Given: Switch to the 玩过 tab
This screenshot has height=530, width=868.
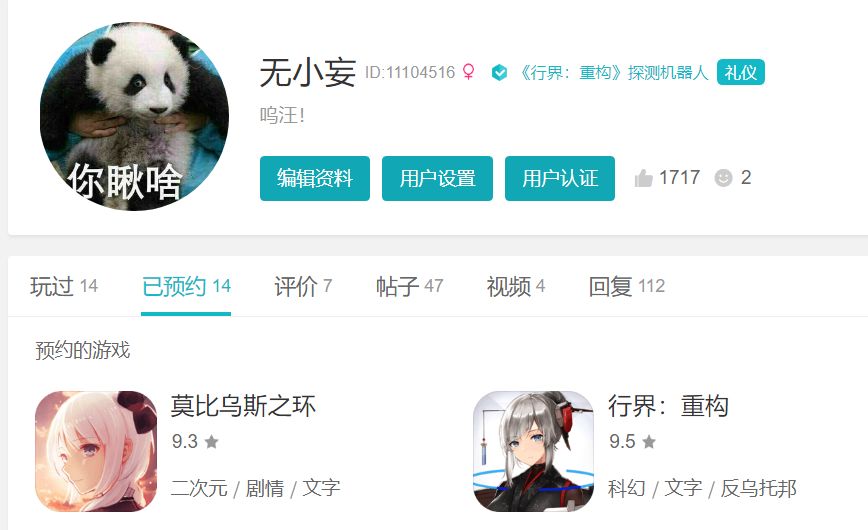Looking at the screenshot, I should [64, 286].
